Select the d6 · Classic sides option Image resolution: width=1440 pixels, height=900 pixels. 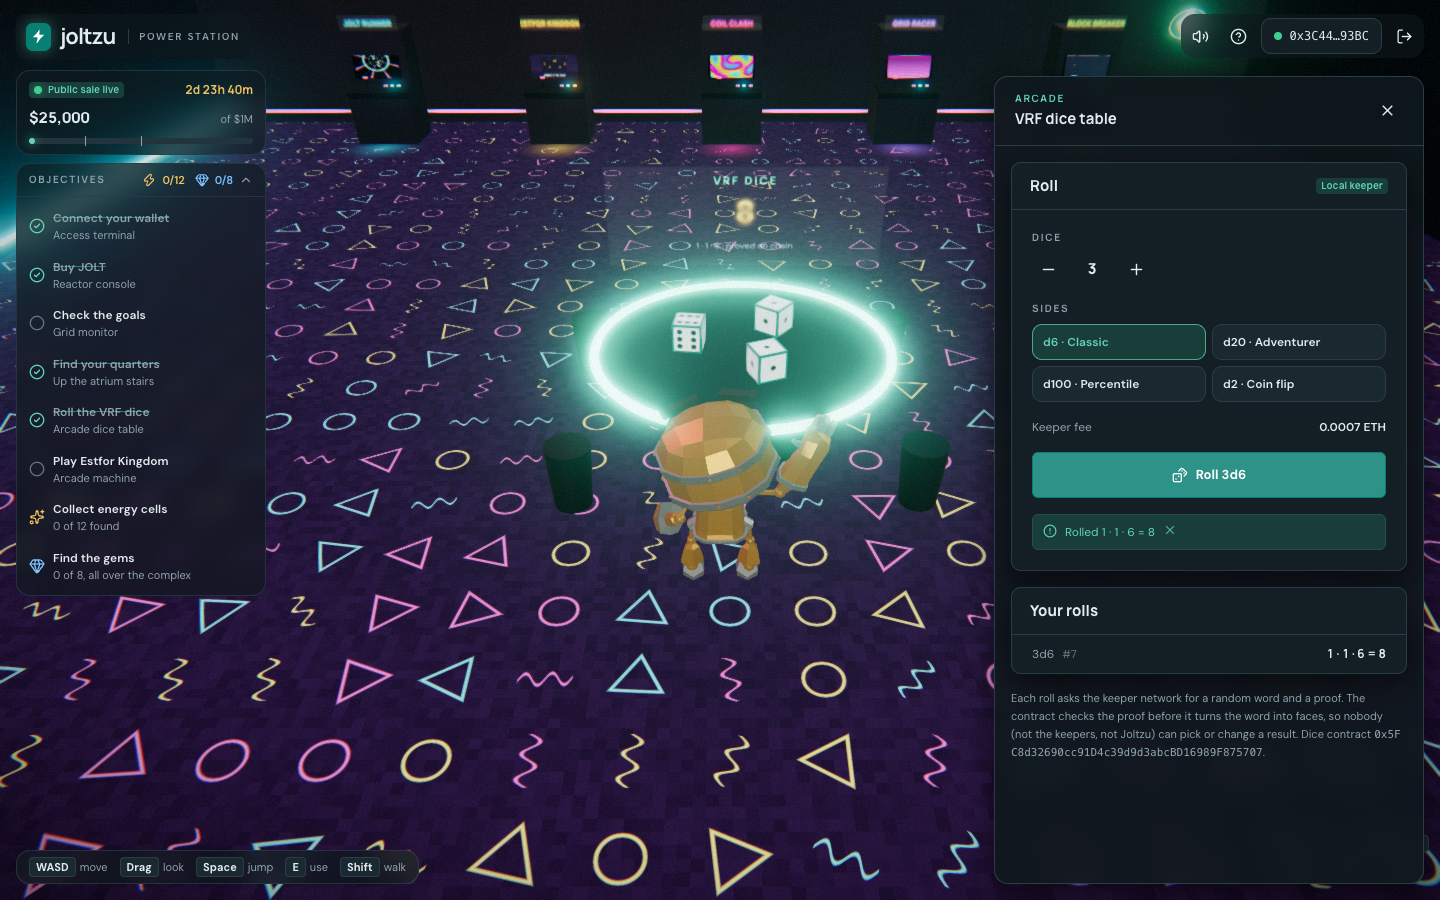click(1118, 342)
